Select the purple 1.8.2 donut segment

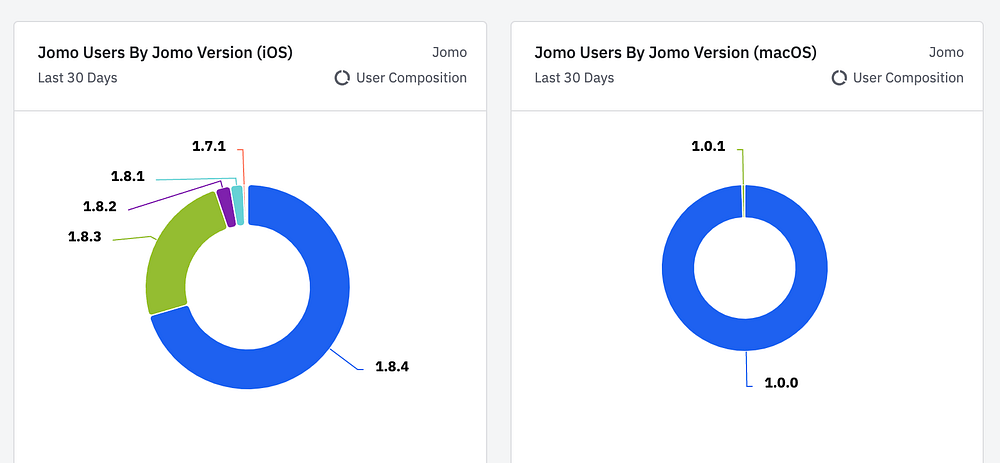(226, 208)
